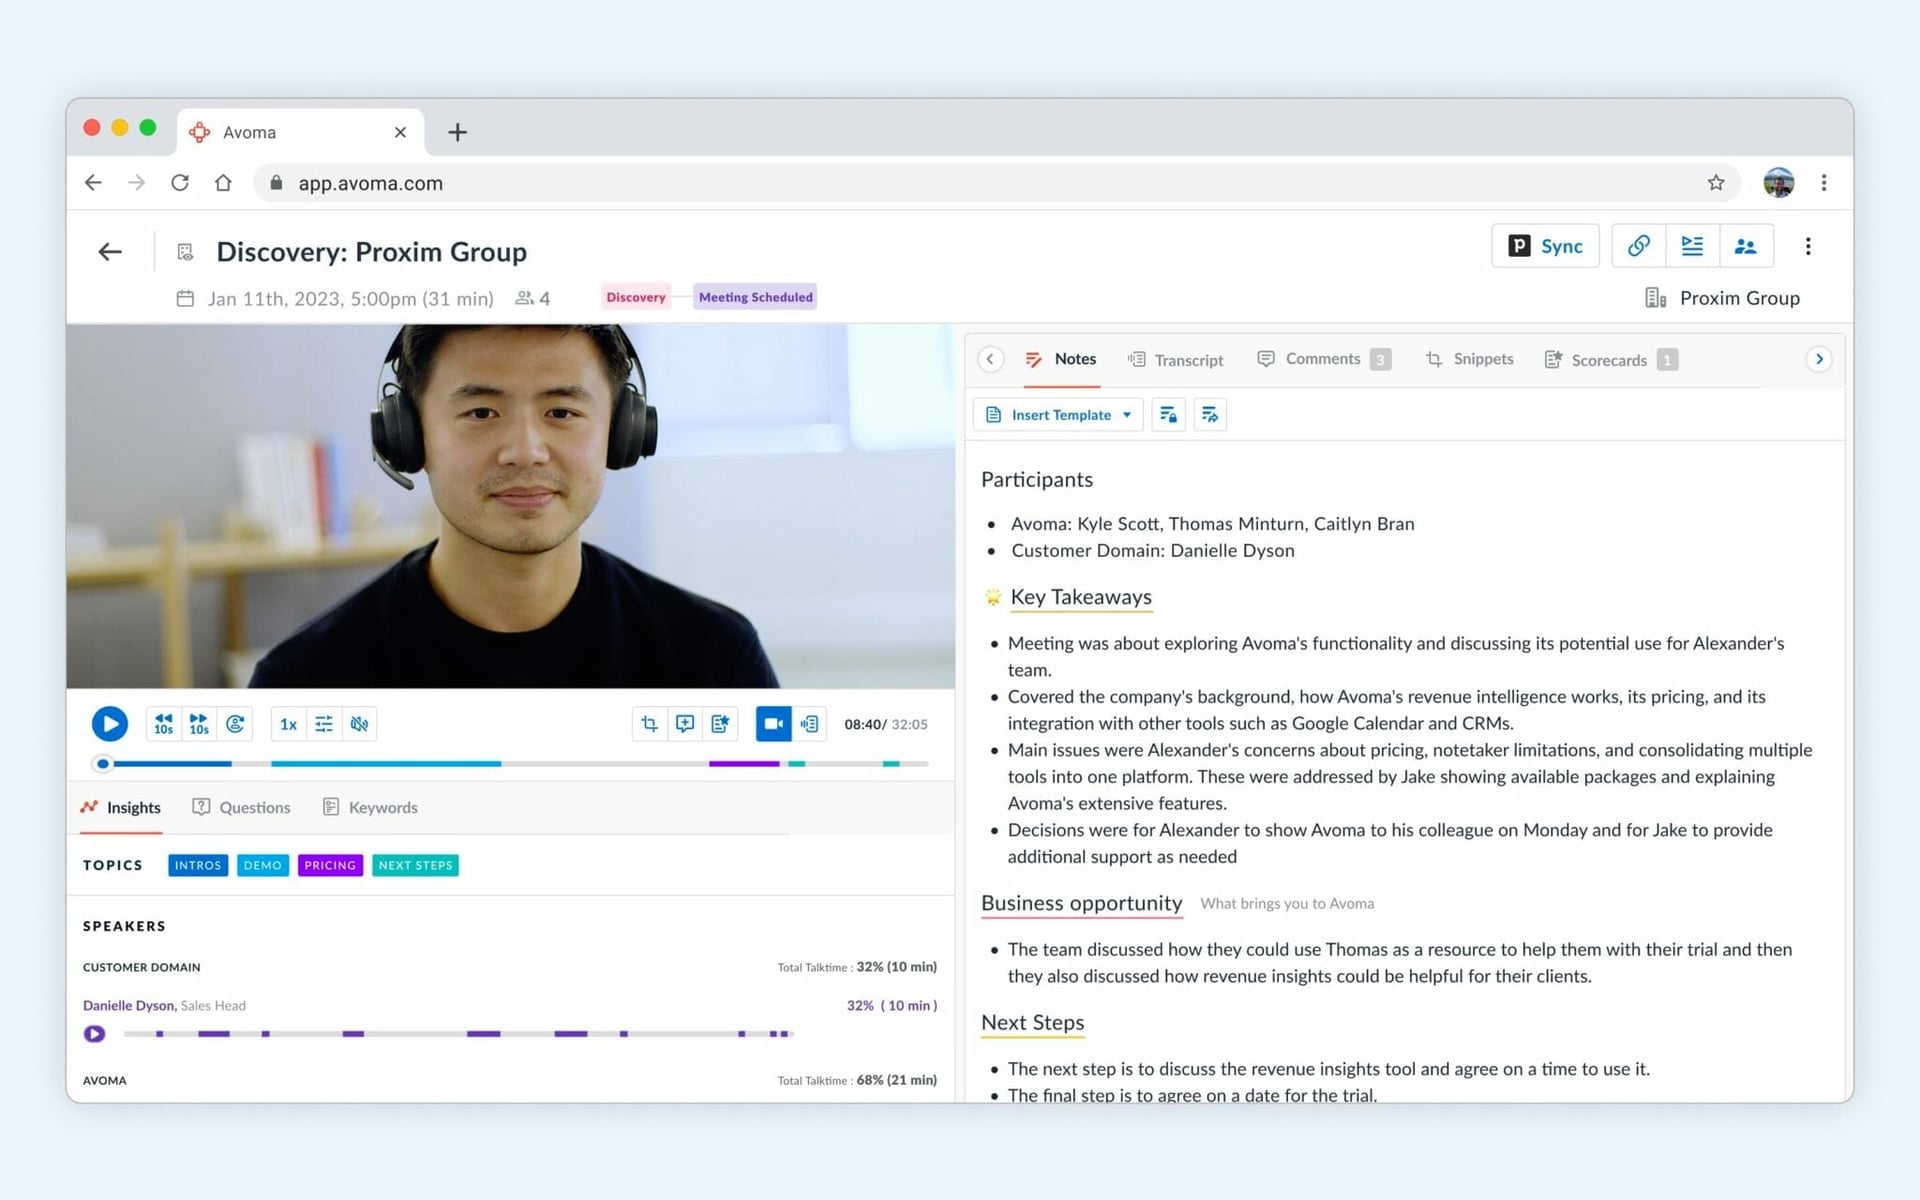Click the locked notes format icon
Screen dimensions: 1920x1200
point(1168,415)
